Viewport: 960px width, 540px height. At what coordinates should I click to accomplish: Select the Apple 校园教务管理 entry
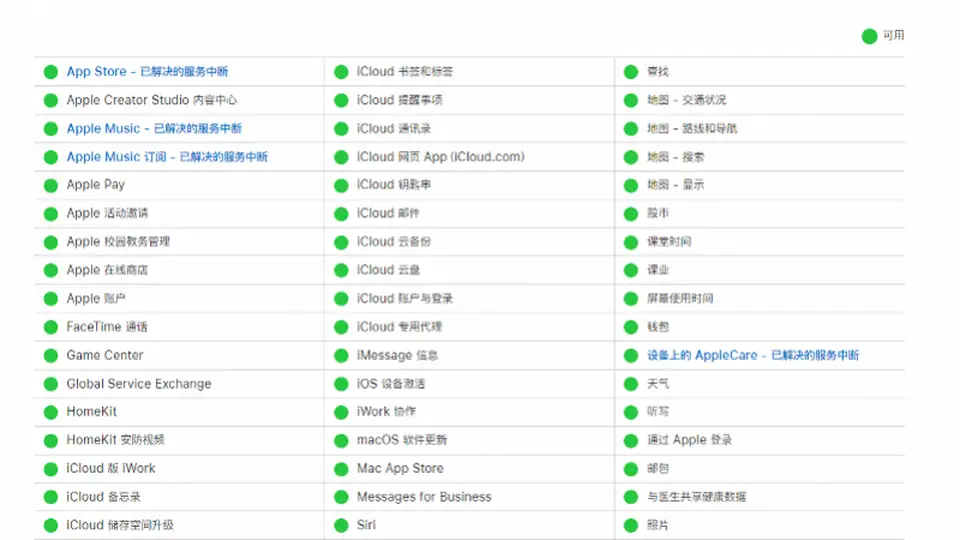(x=118, y=242)
